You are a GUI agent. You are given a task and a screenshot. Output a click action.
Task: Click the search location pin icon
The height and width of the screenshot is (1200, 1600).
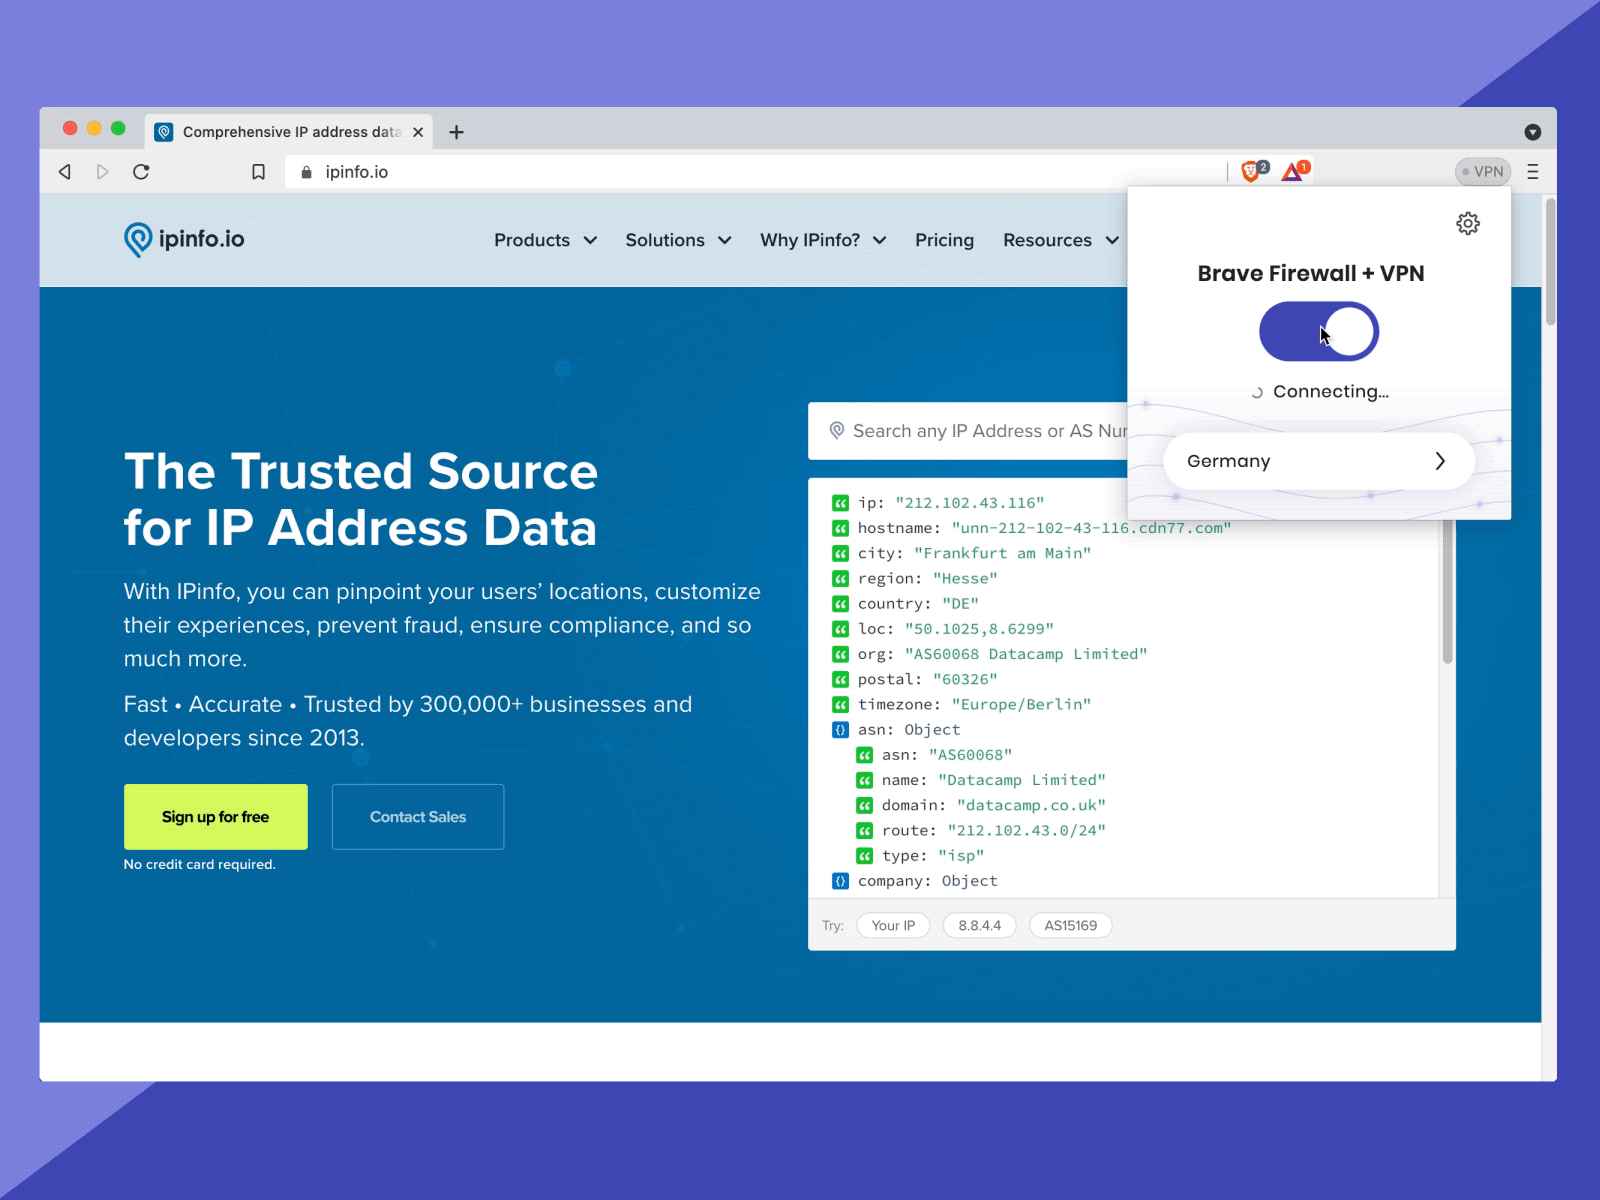pos(837,430)
